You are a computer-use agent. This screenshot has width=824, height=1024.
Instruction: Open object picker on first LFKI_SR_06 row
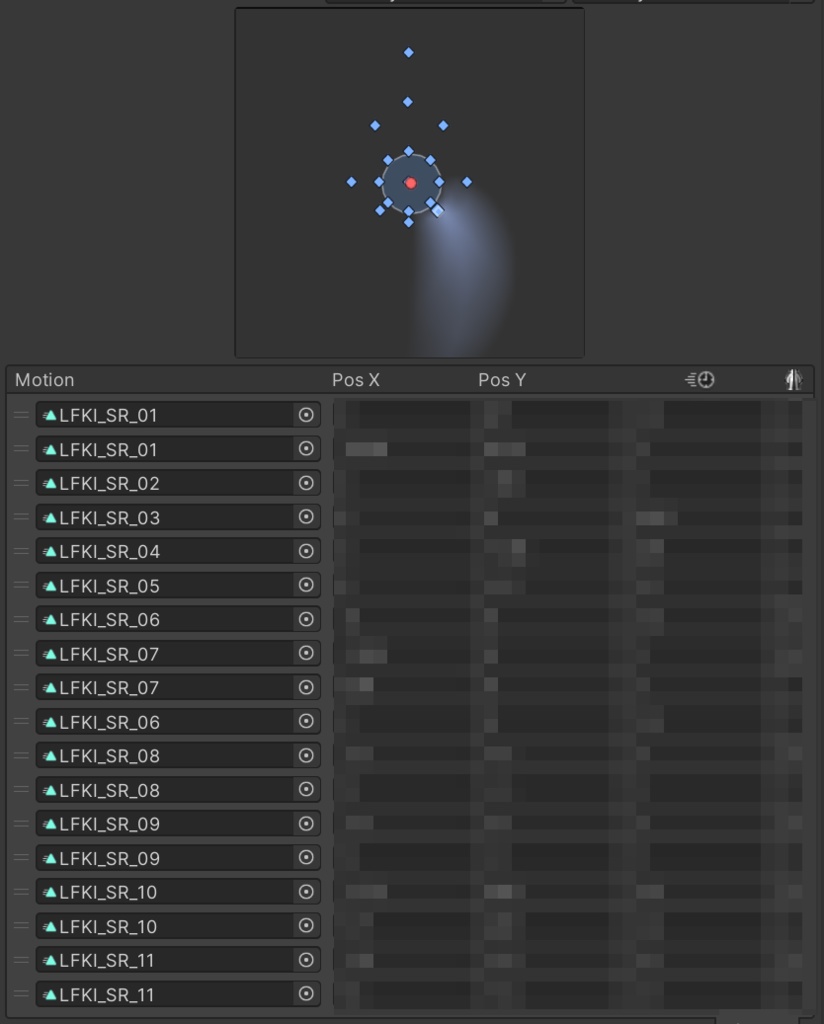306,619
